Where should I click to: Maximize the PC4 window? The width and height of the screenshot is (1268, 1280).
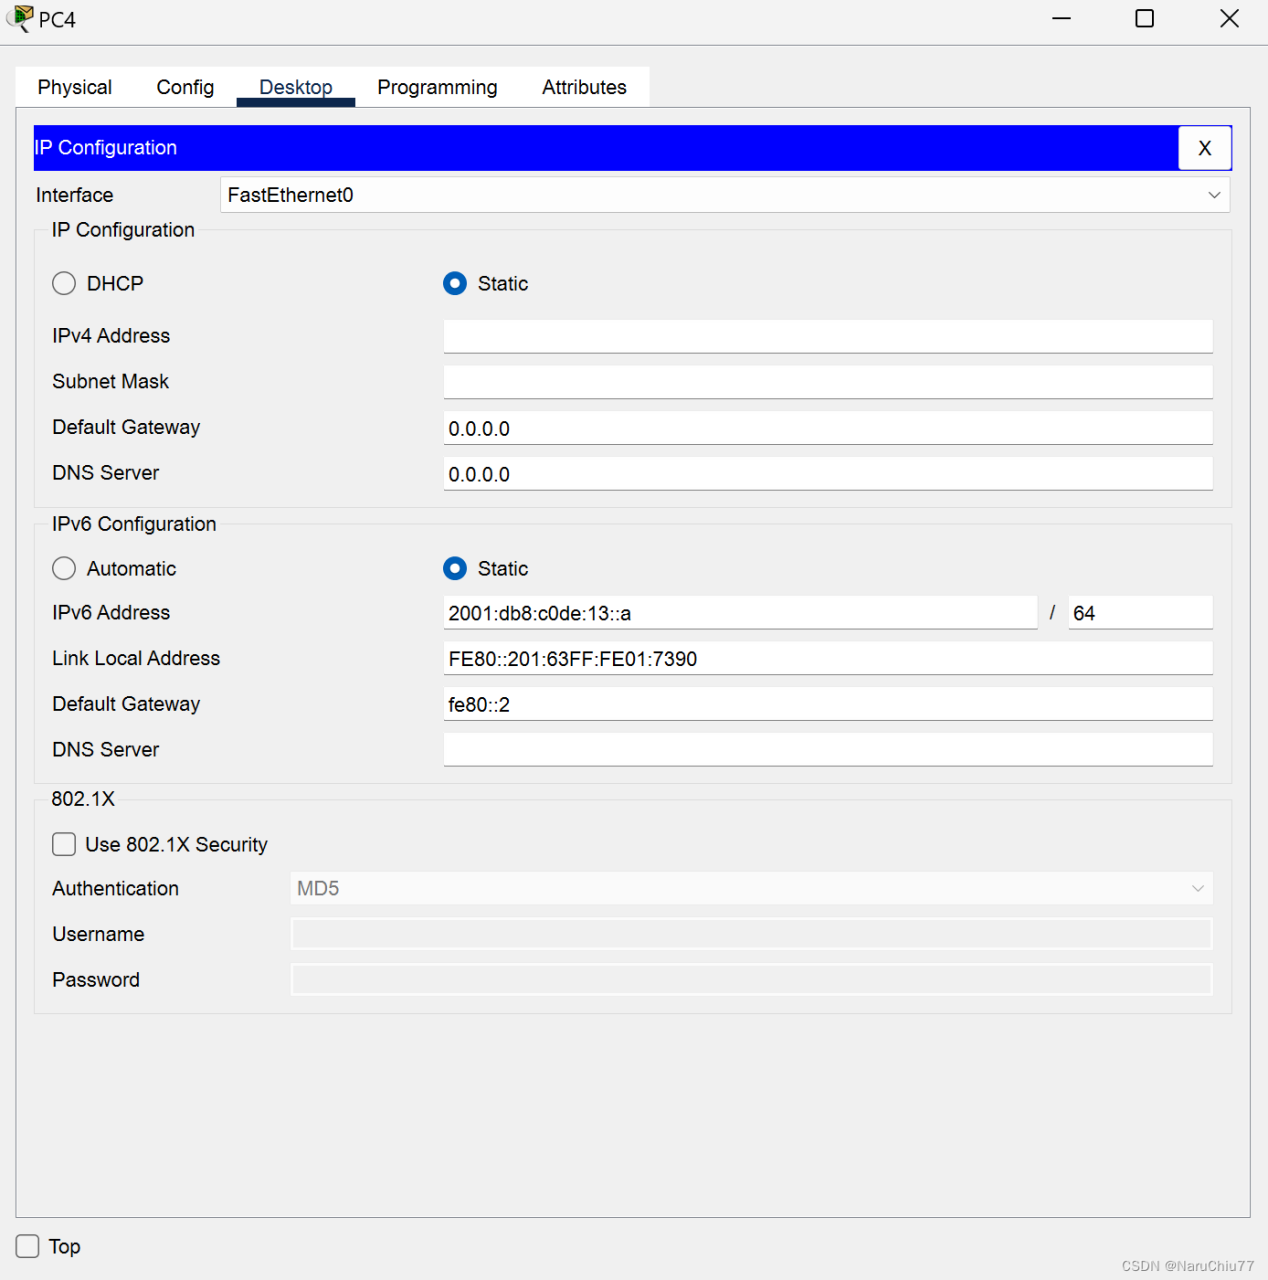1144,19
